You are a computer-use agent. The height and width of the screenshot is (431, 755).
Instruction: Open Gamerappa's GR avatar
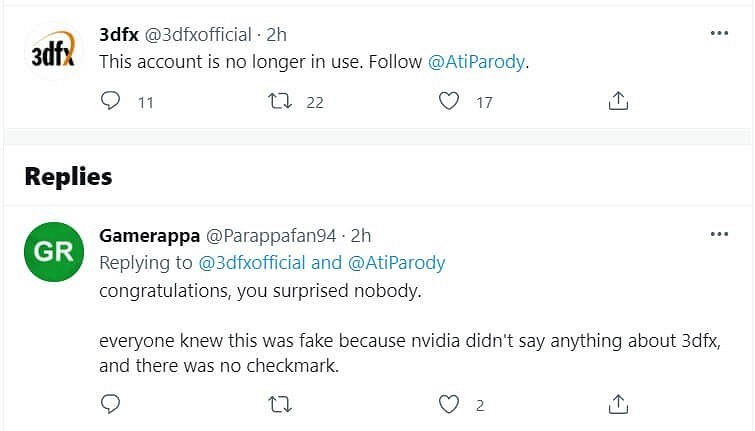53,252
